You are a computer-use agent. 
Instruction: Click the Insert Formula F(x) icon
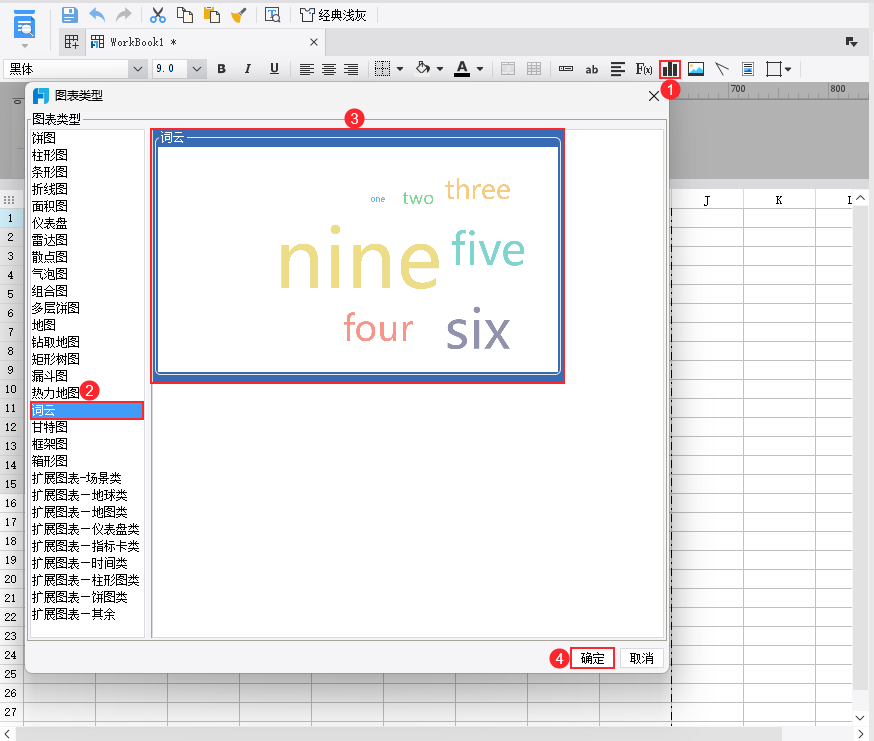(644, 69)
